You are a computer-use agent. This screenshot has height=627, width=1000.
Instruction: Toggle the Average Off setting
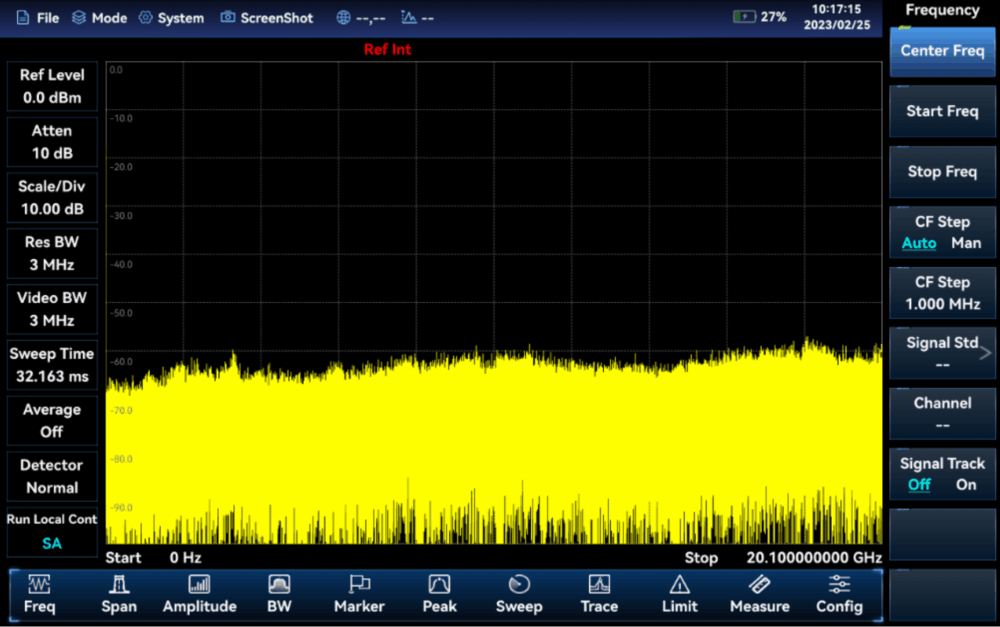coord(52,421)
